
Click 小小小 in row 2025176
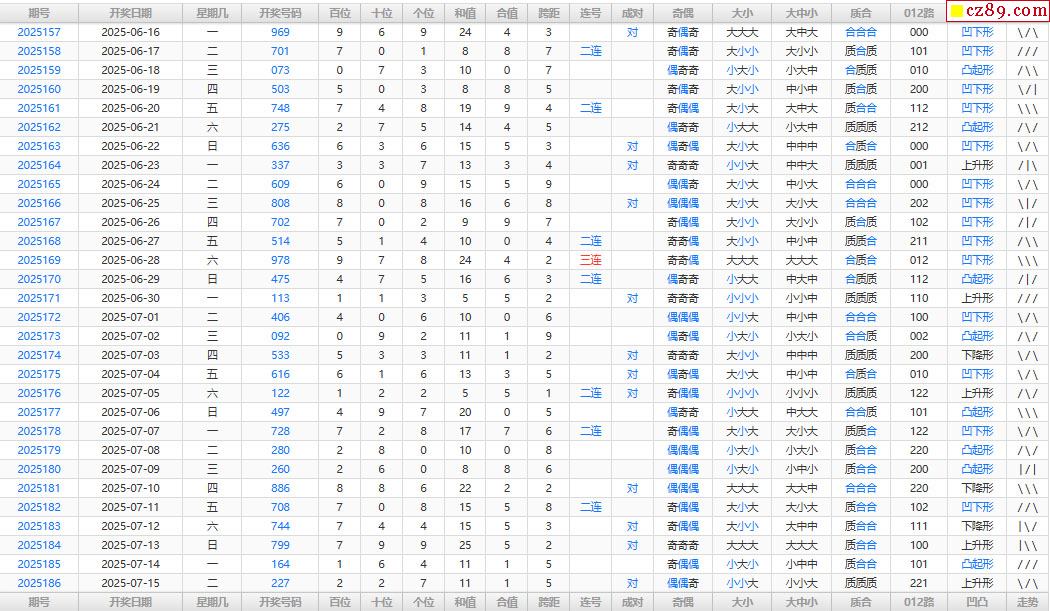point(742,393)
